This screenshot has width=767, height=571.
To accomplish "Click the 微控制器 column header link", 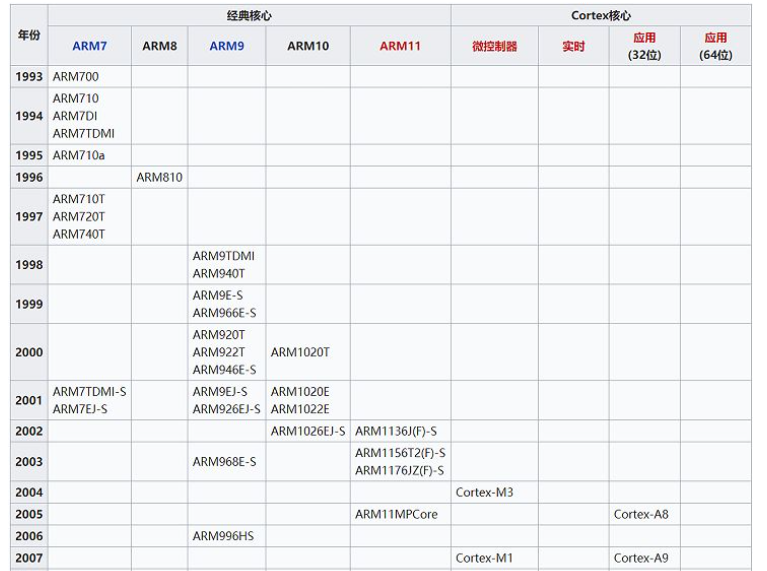I will click(x=494, y=46).
